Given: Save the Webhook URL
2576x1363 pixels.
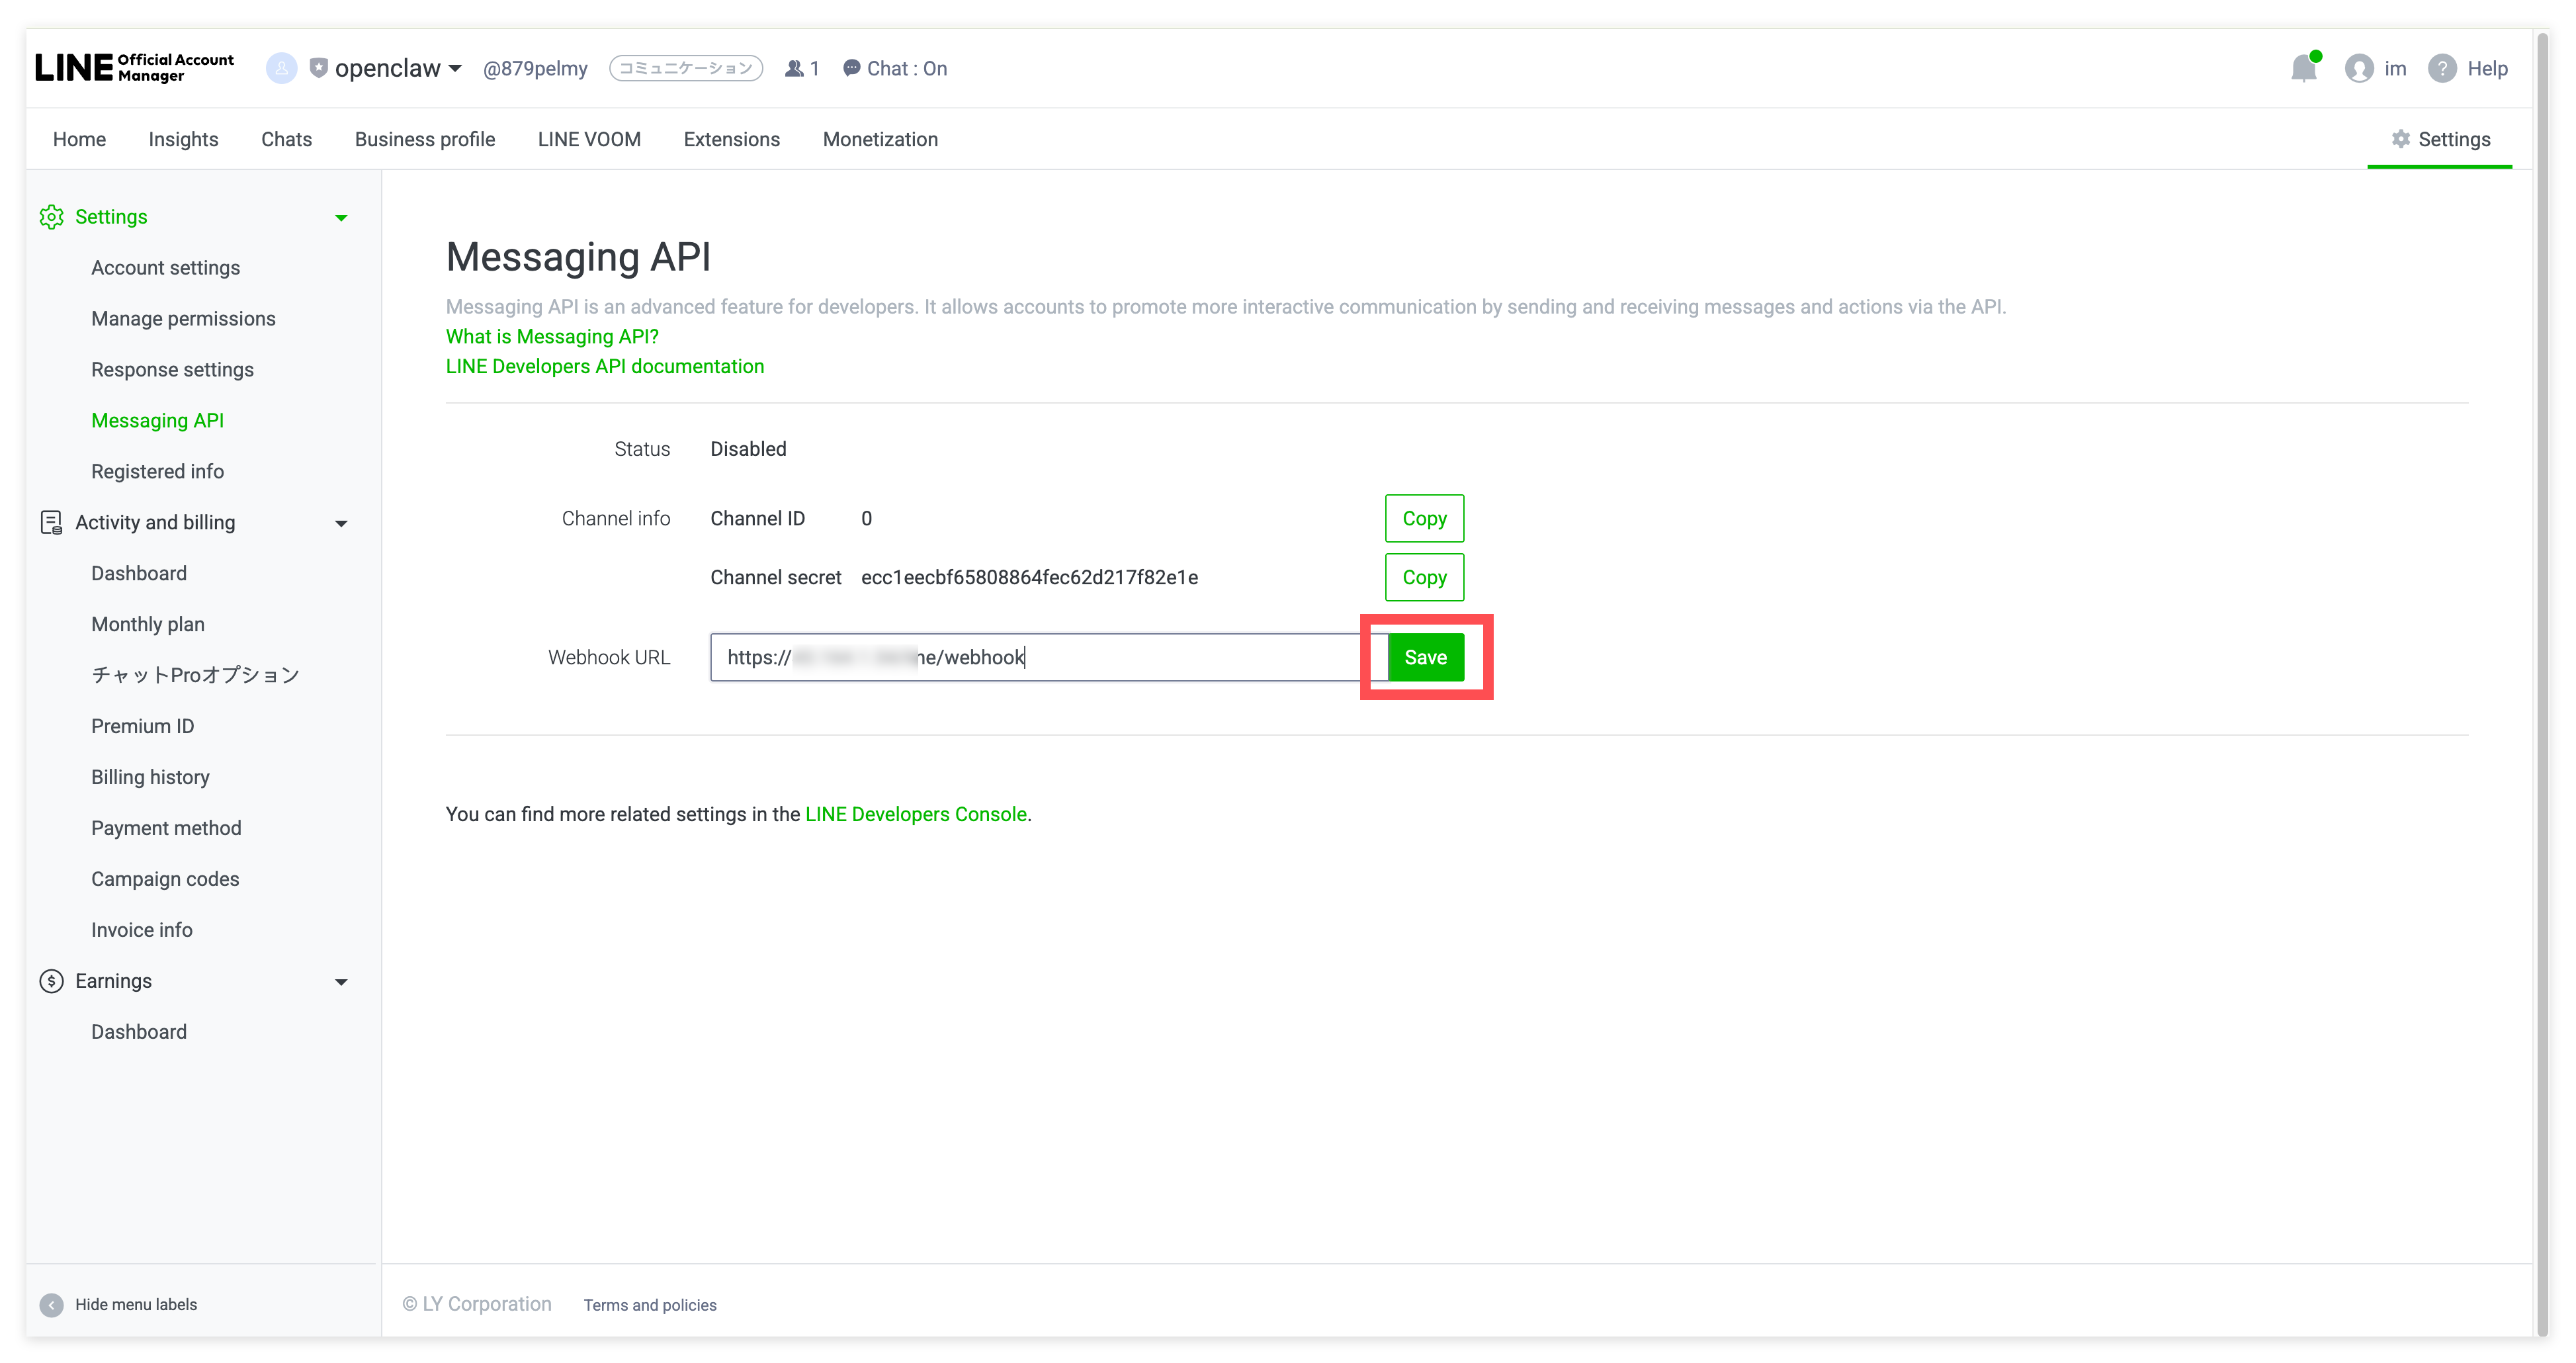Looking at the screenshot, I should 1425,657.
